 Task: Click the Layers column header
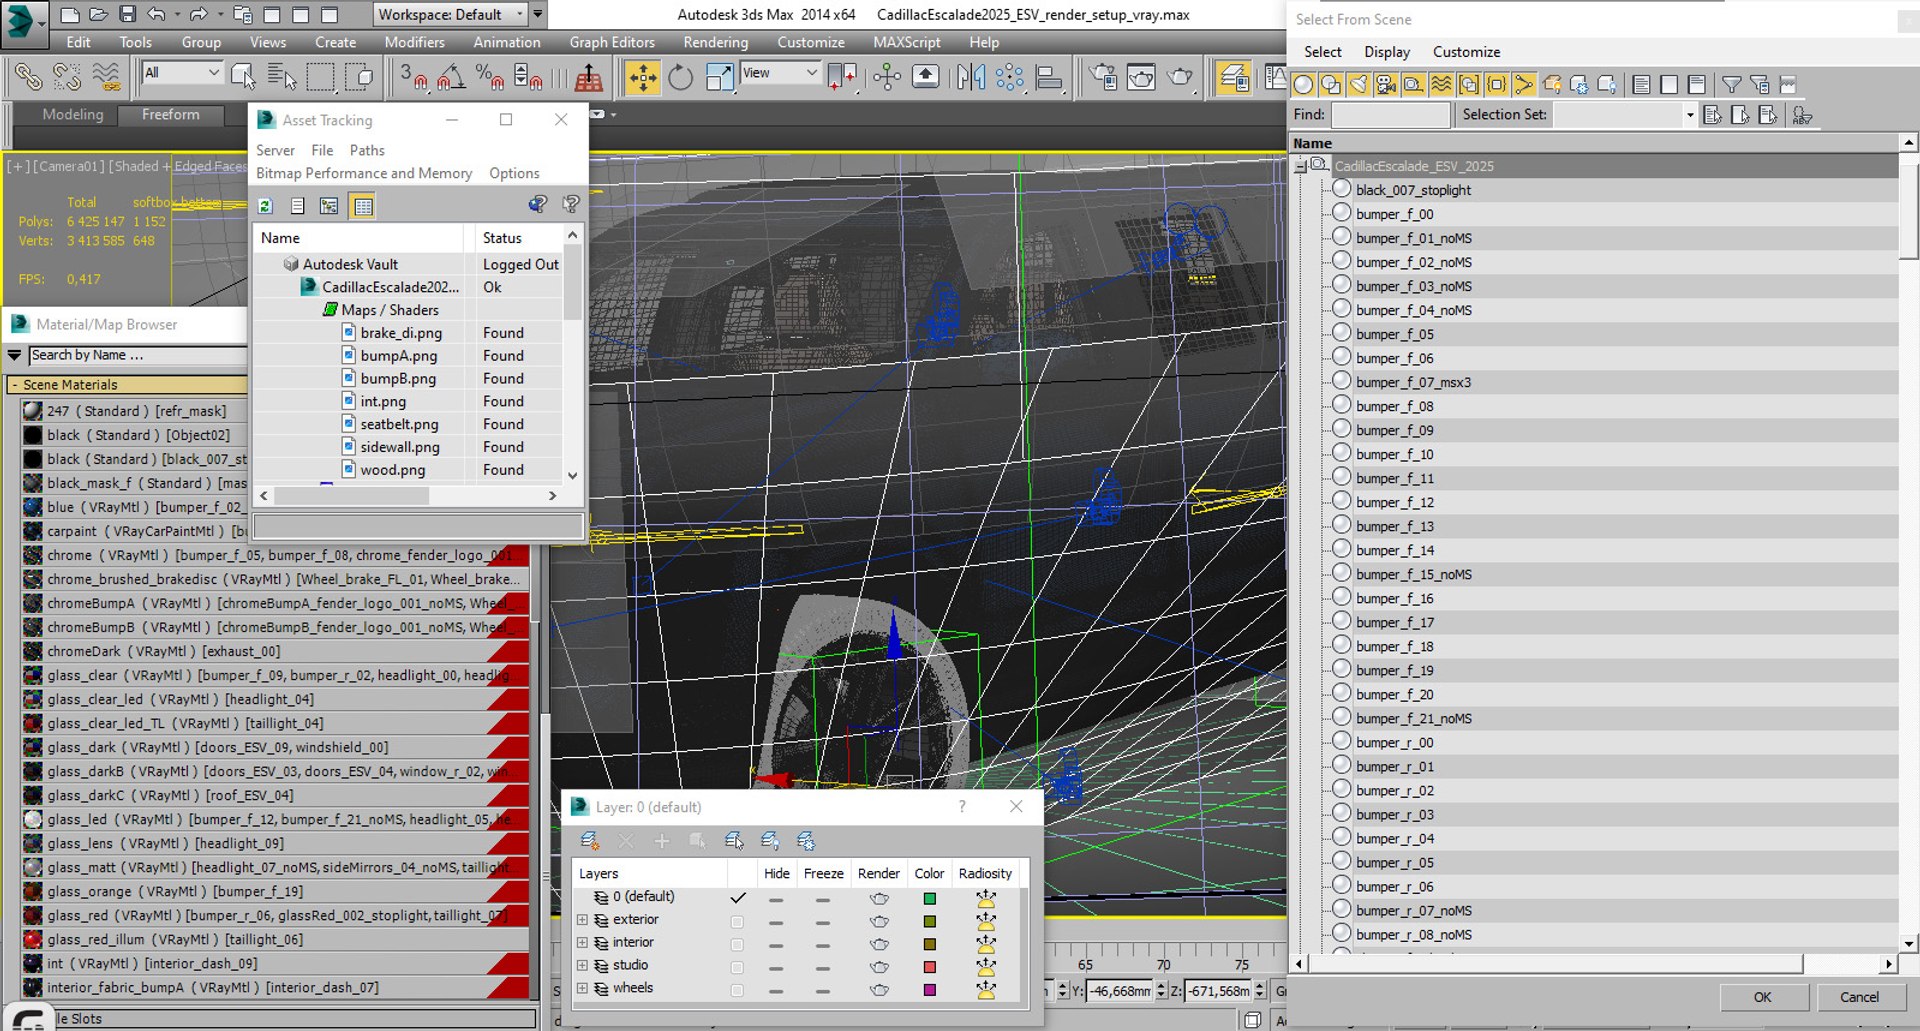(649, 874)
